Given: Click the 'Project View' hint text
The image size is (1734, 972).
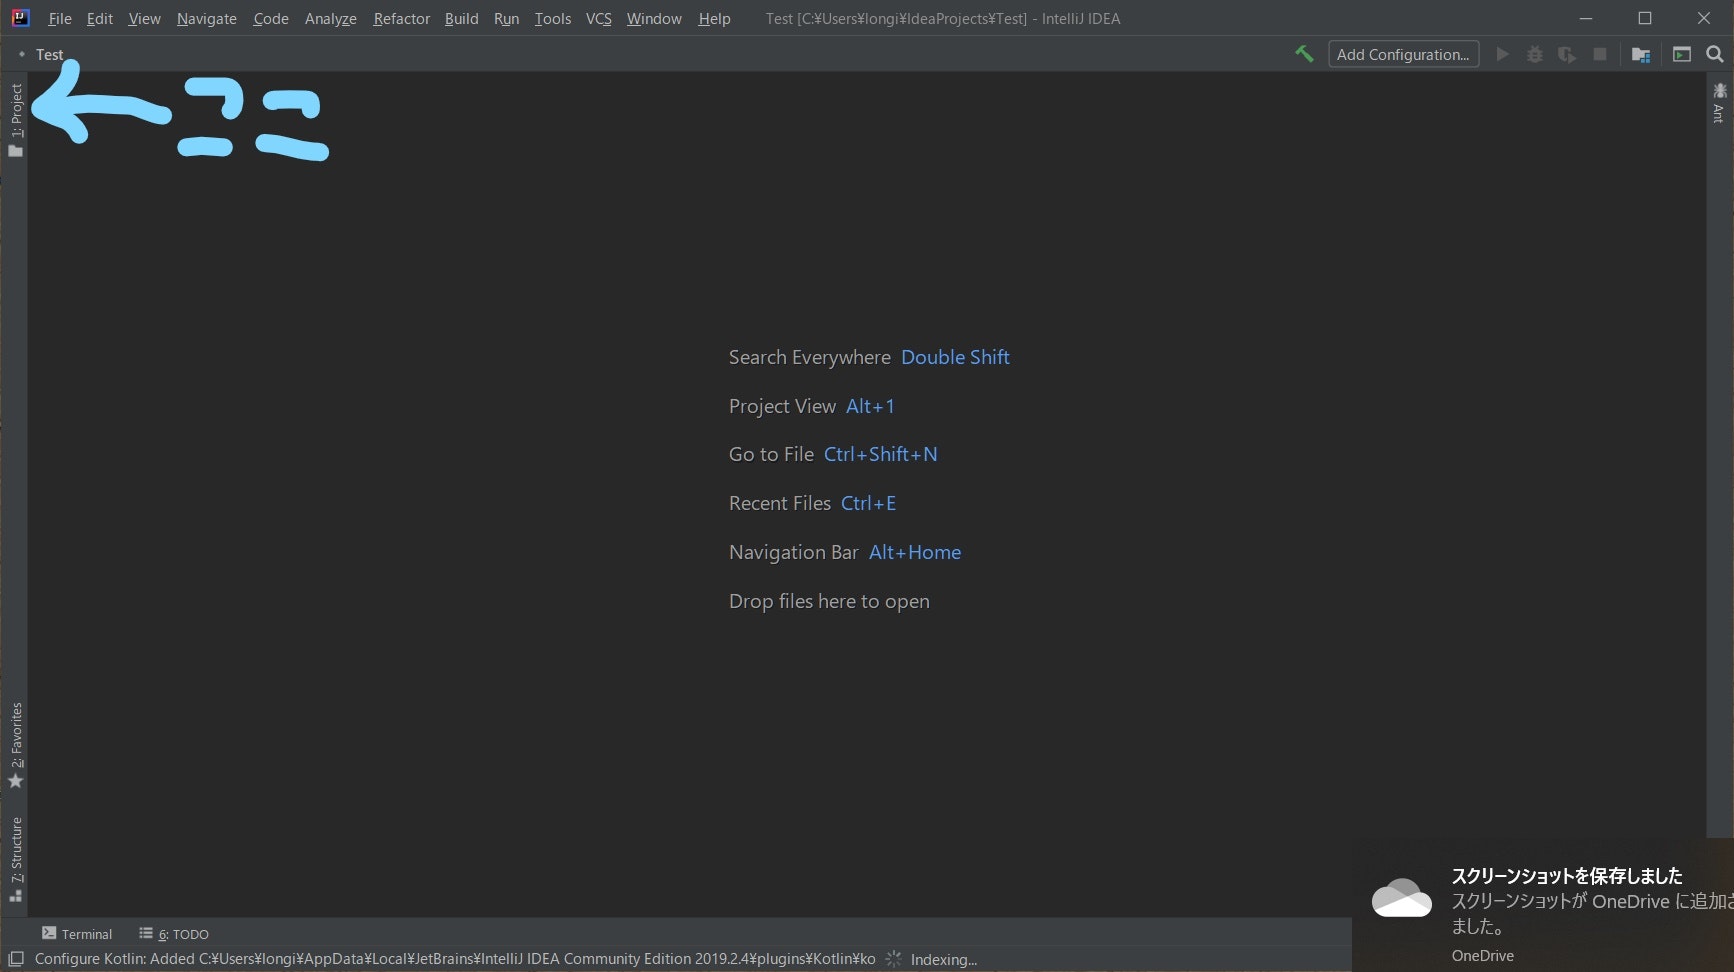Looking at the screenshot, I should click(782, 406).
